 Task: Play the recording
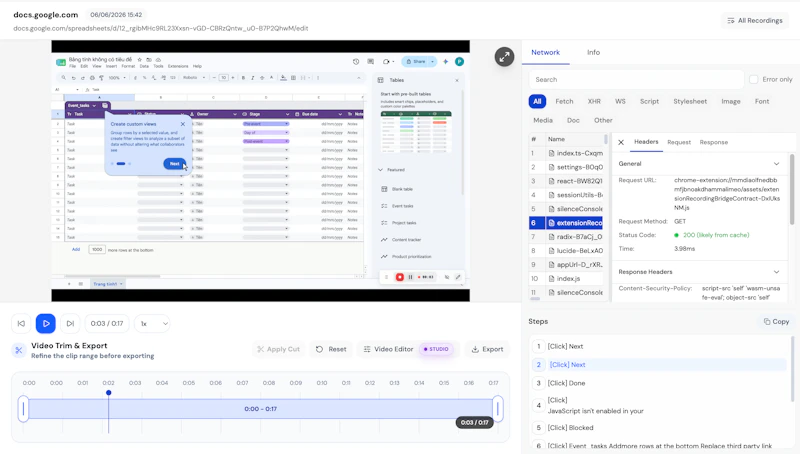[x=46, y=323]
